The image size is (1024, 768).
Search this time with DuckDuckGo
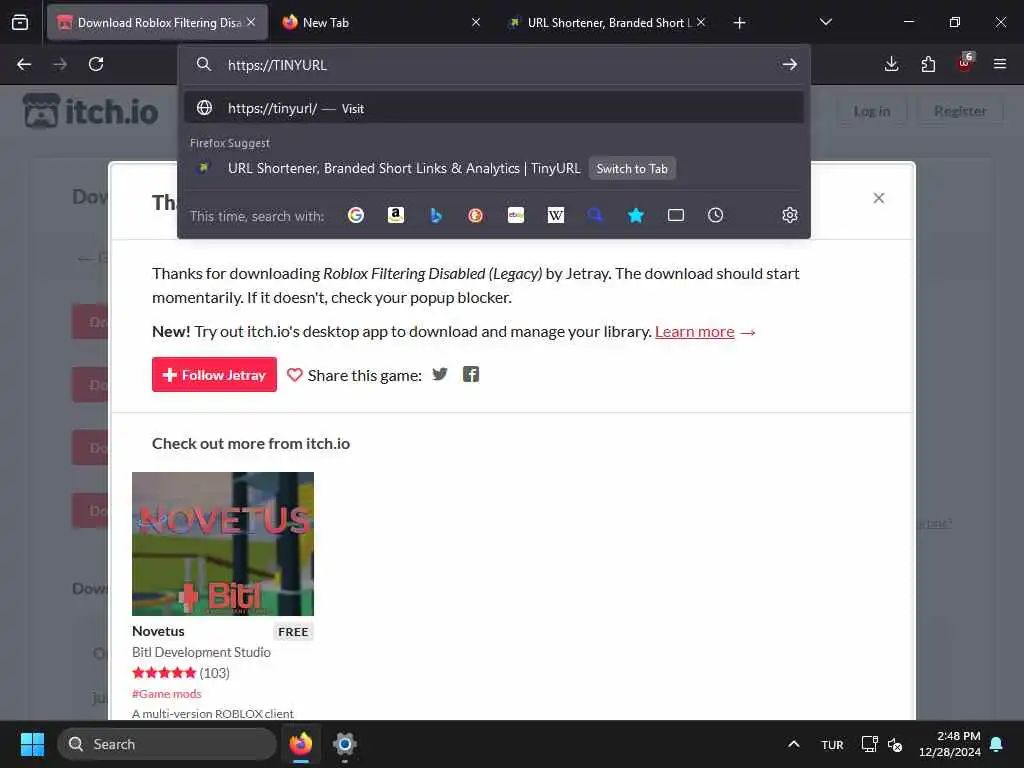pyautogui.click(x=475, y=215)
